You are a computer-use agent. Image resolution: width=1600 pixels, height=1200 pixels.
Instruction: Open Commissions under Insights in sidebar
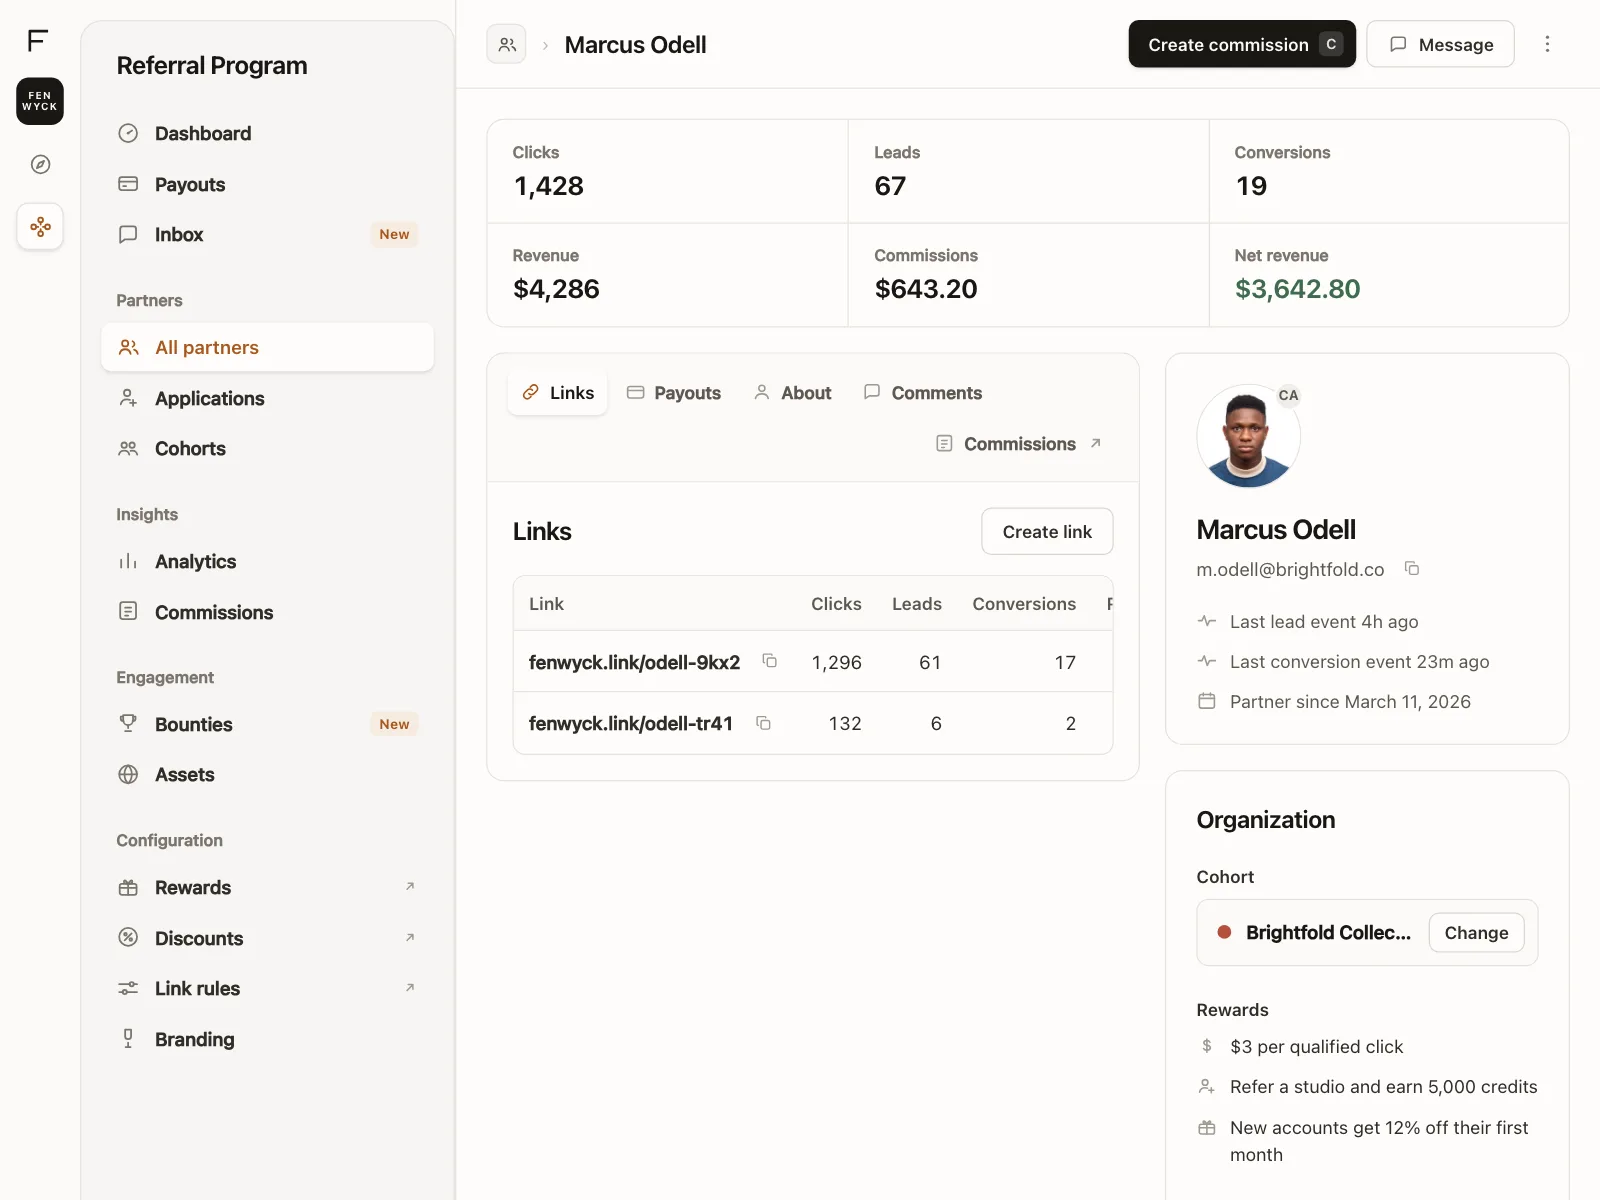pyautogui.click(x=267, y=612)
